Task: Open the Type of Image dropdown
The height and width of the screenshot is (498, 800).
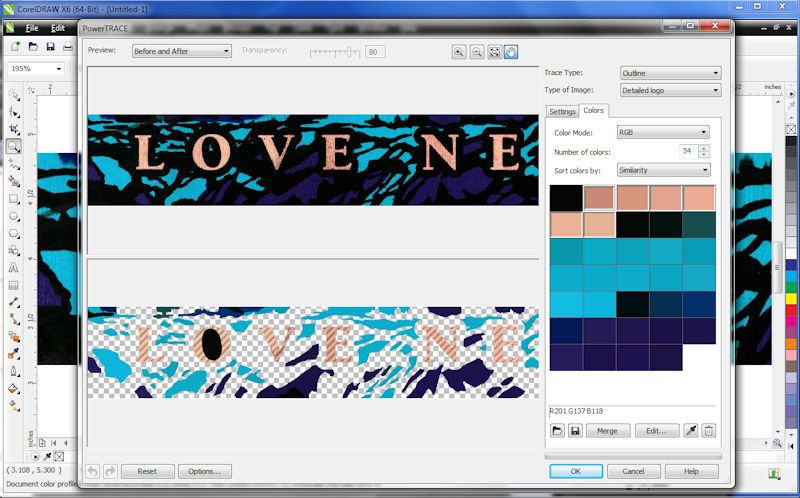Action: [669, 91]
